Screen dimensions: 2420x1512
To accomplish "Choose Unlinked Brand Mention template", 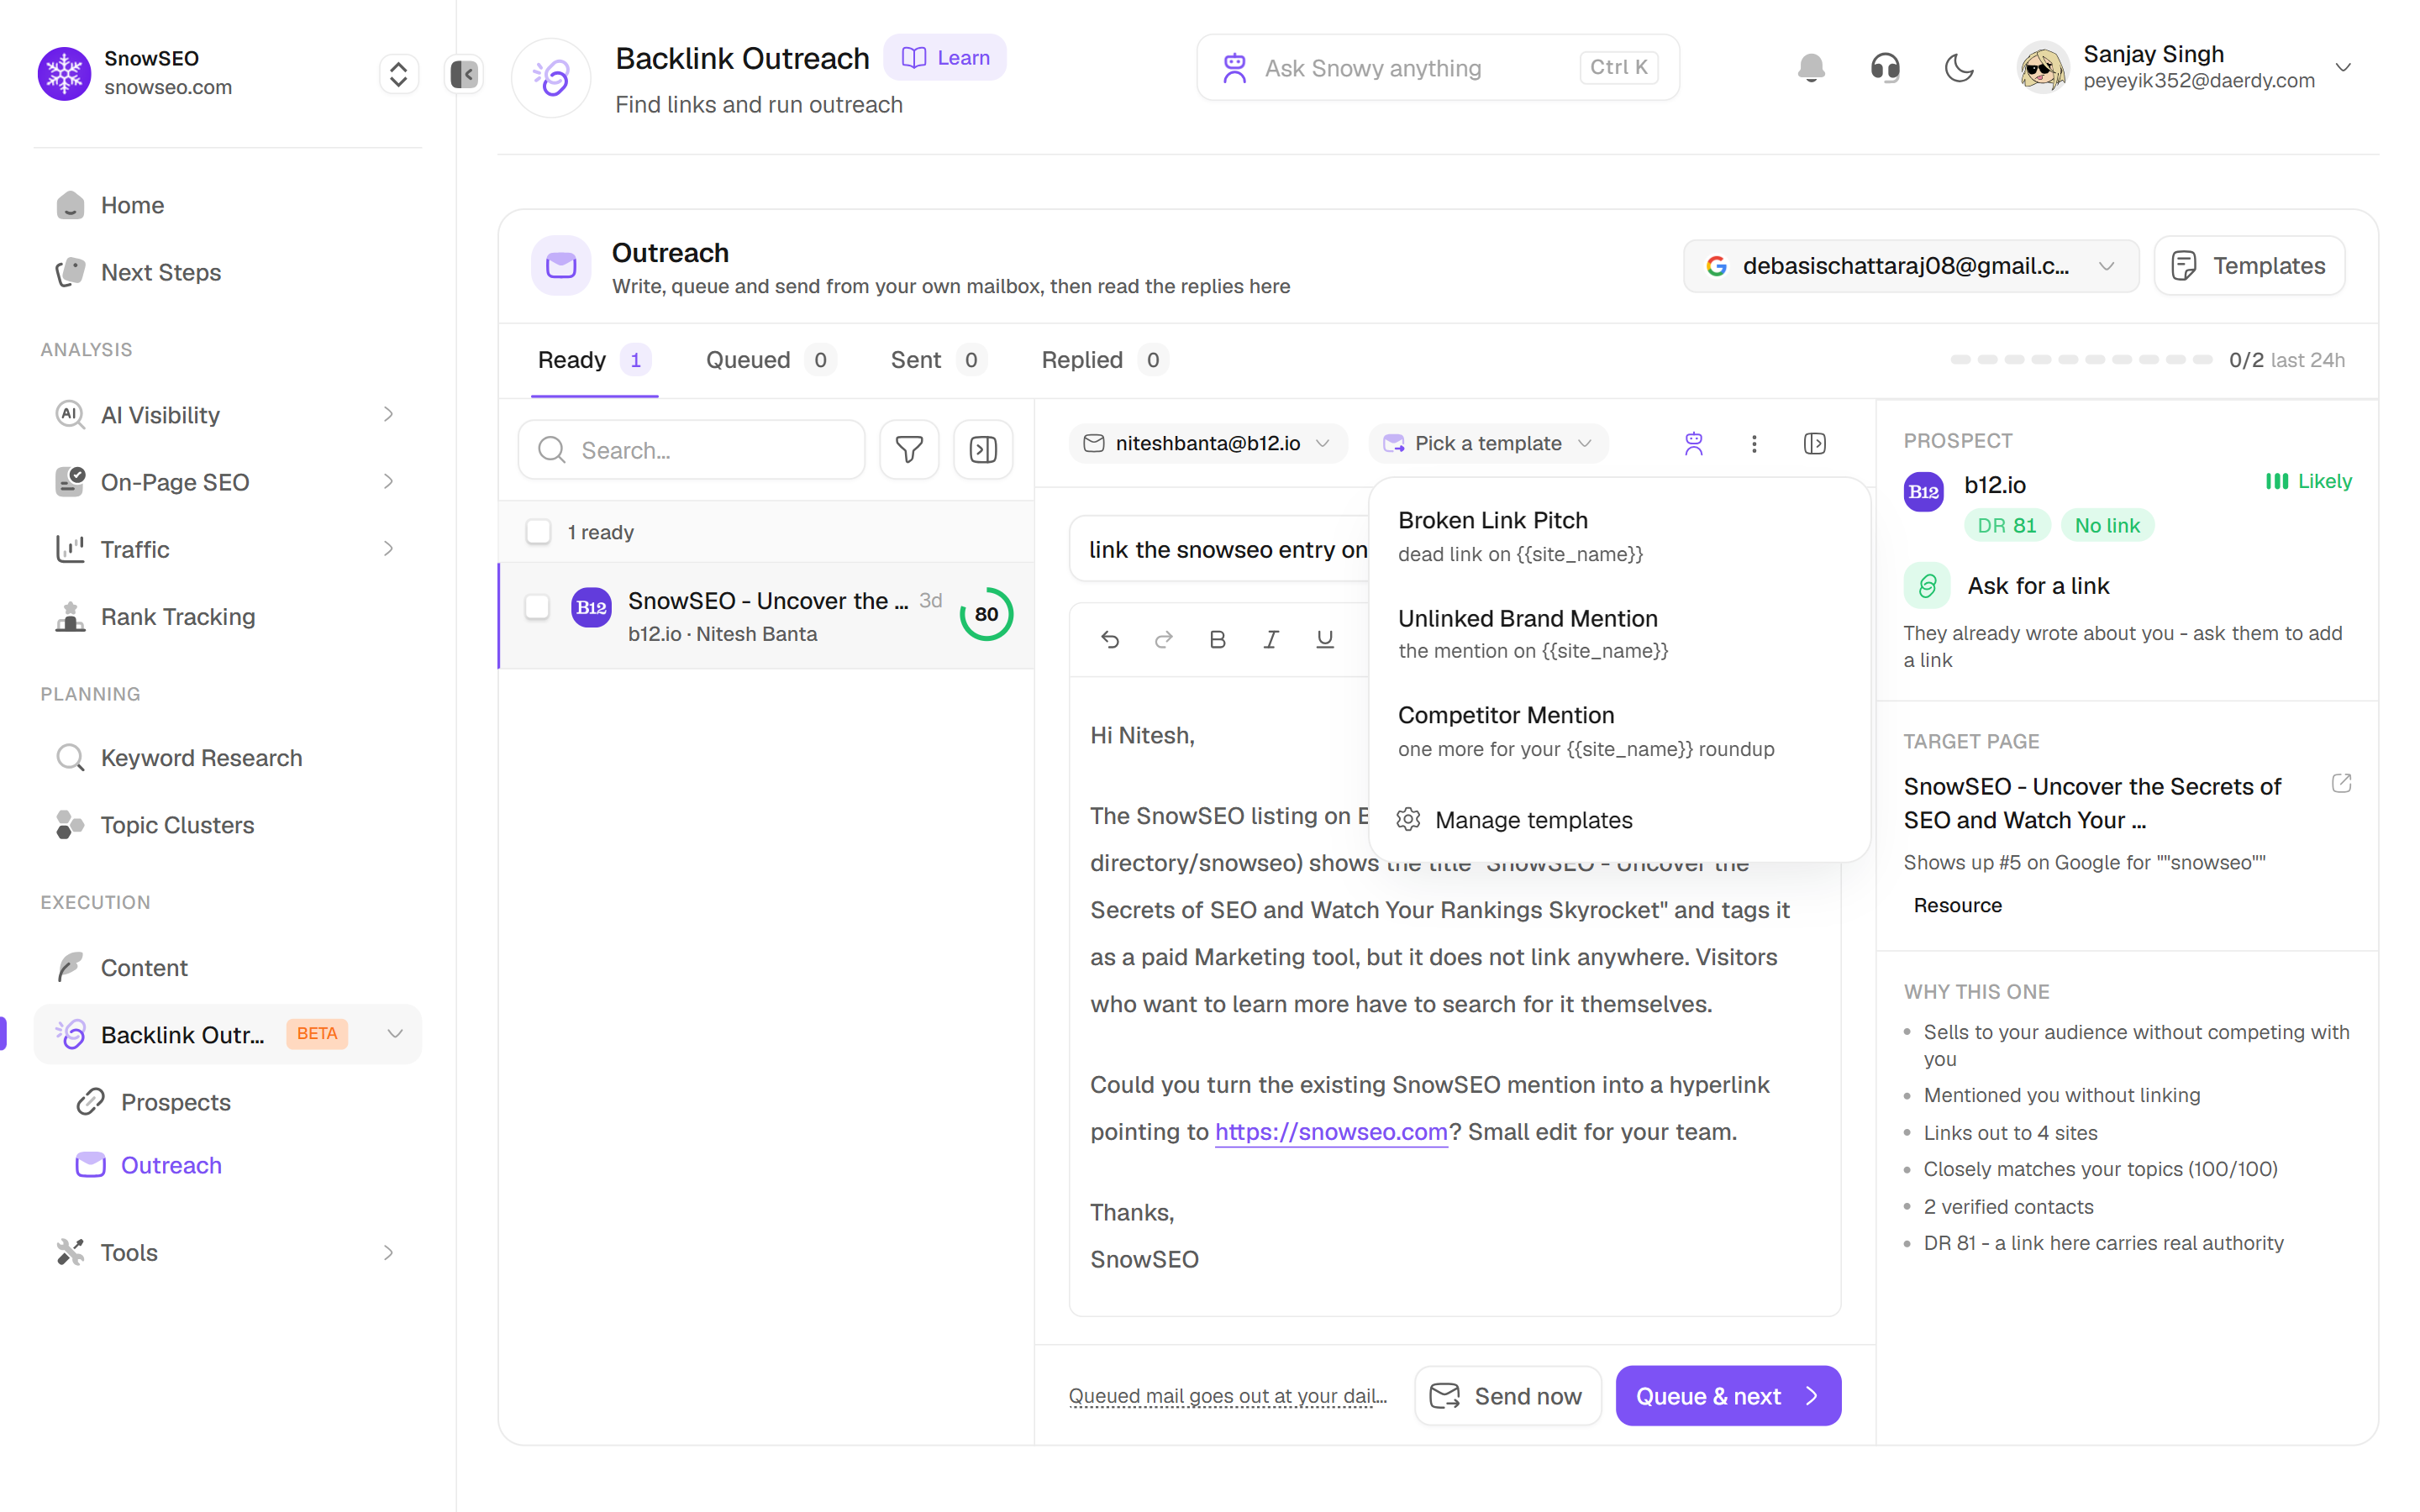I will 1620,634.
